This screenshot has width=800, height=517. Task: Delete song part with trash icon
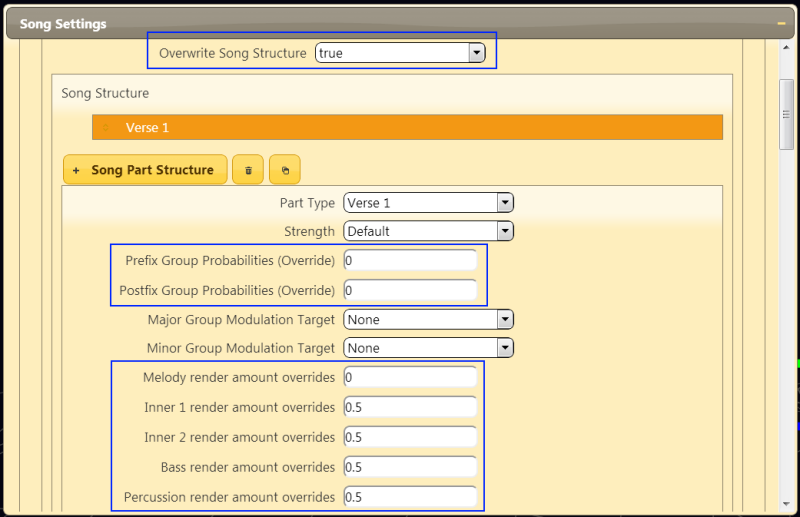point(248,169)
